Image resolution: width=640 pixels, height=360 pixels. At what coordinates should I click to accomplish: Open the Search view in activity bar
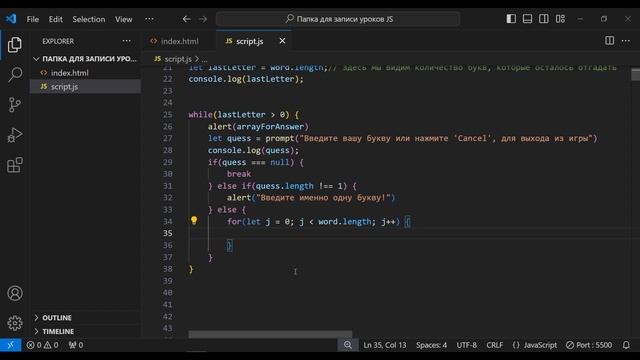pyautogui.click(x=15, y=74)
